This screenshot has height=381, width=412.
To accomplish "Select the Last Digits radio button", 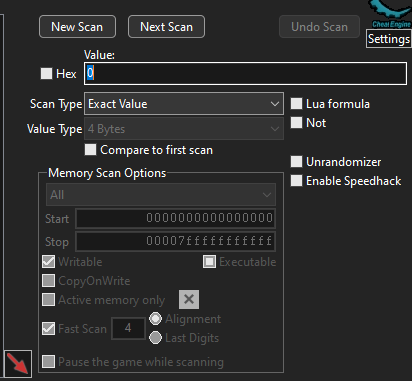I will pos(155,338).
